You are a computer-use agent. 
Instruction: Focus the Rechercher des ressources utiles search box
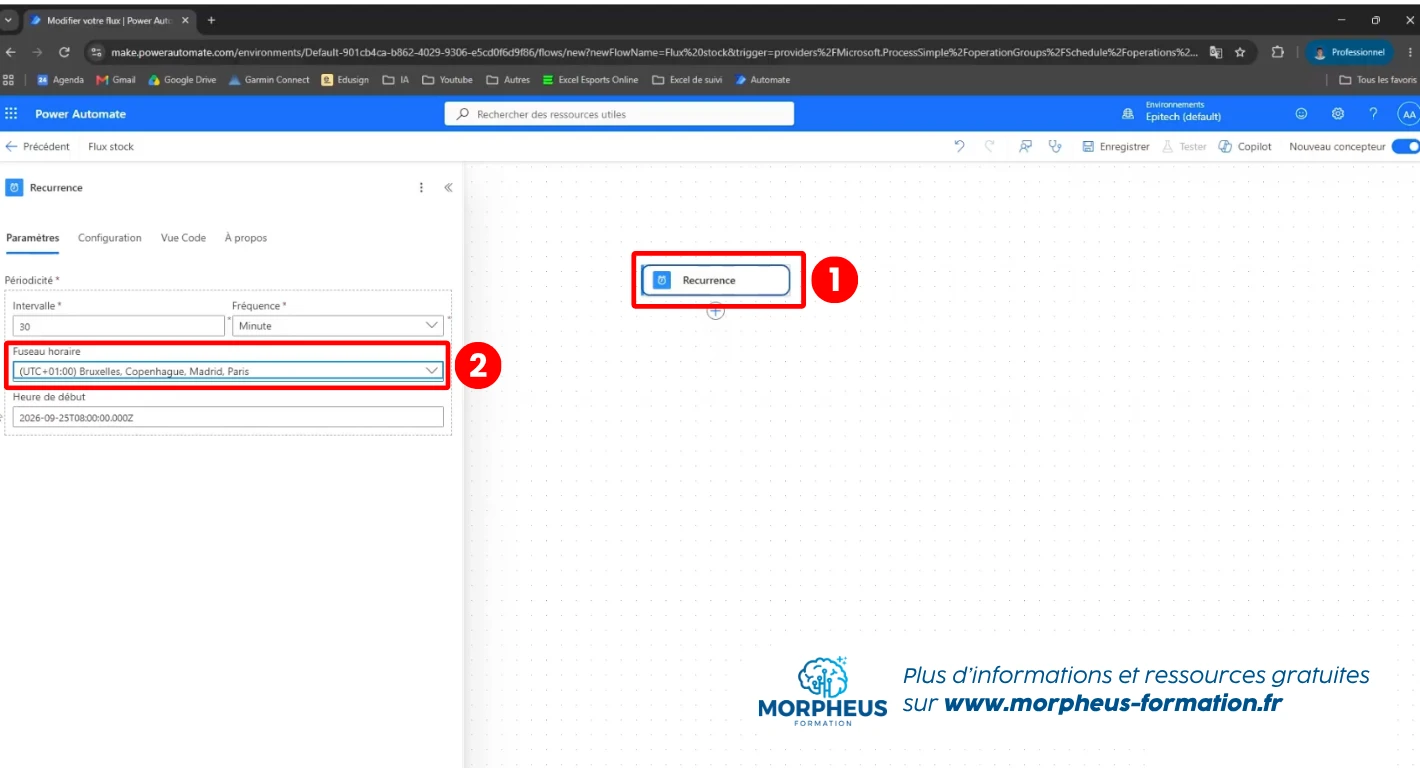619,114
